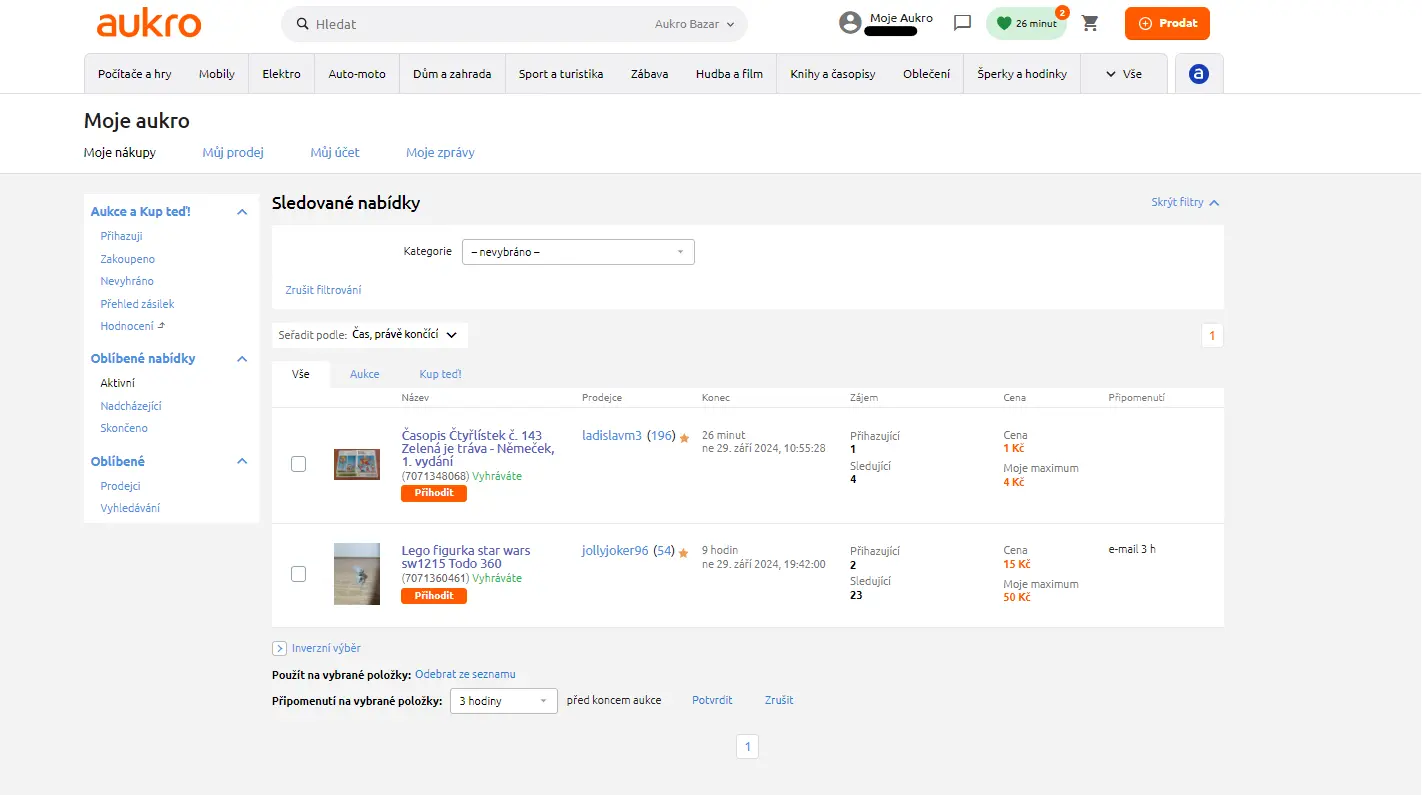The width and height of the screenshot is (1422, 795).
Task: Open the Můj prodej tab
Action: (x=233, y=153)
